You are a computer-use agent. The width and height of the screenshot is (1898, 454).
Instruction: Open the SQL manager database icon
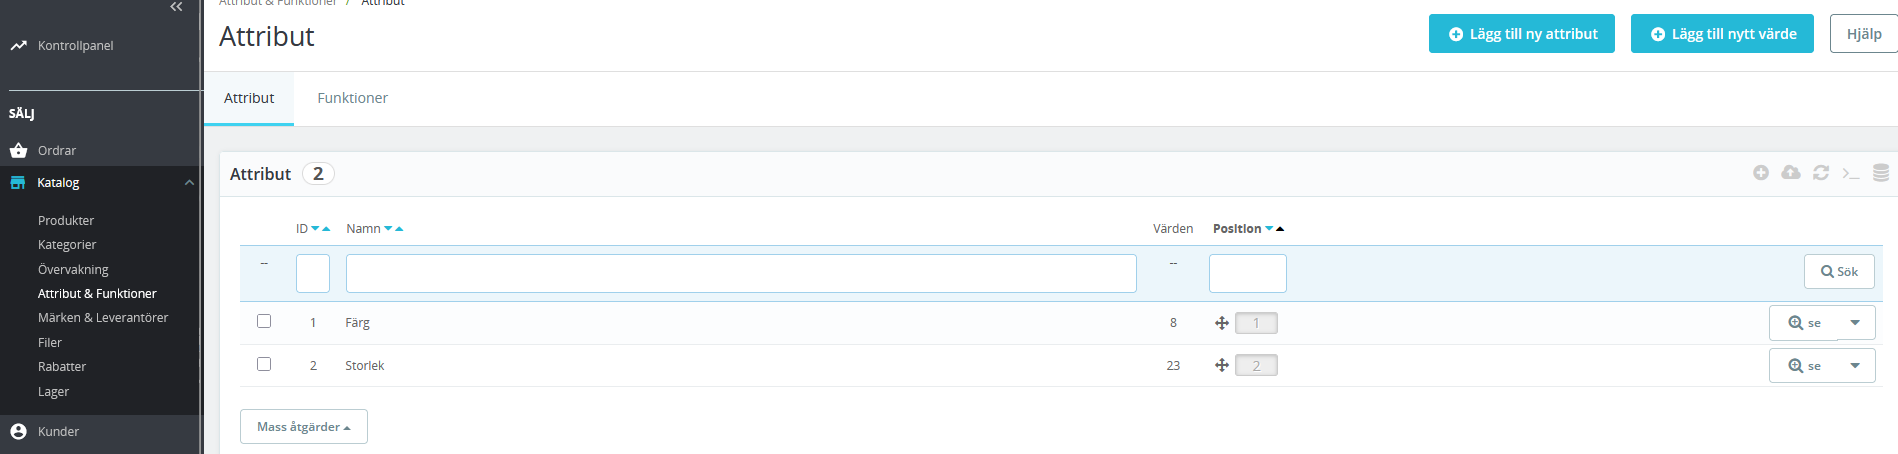coord(1881,173)
